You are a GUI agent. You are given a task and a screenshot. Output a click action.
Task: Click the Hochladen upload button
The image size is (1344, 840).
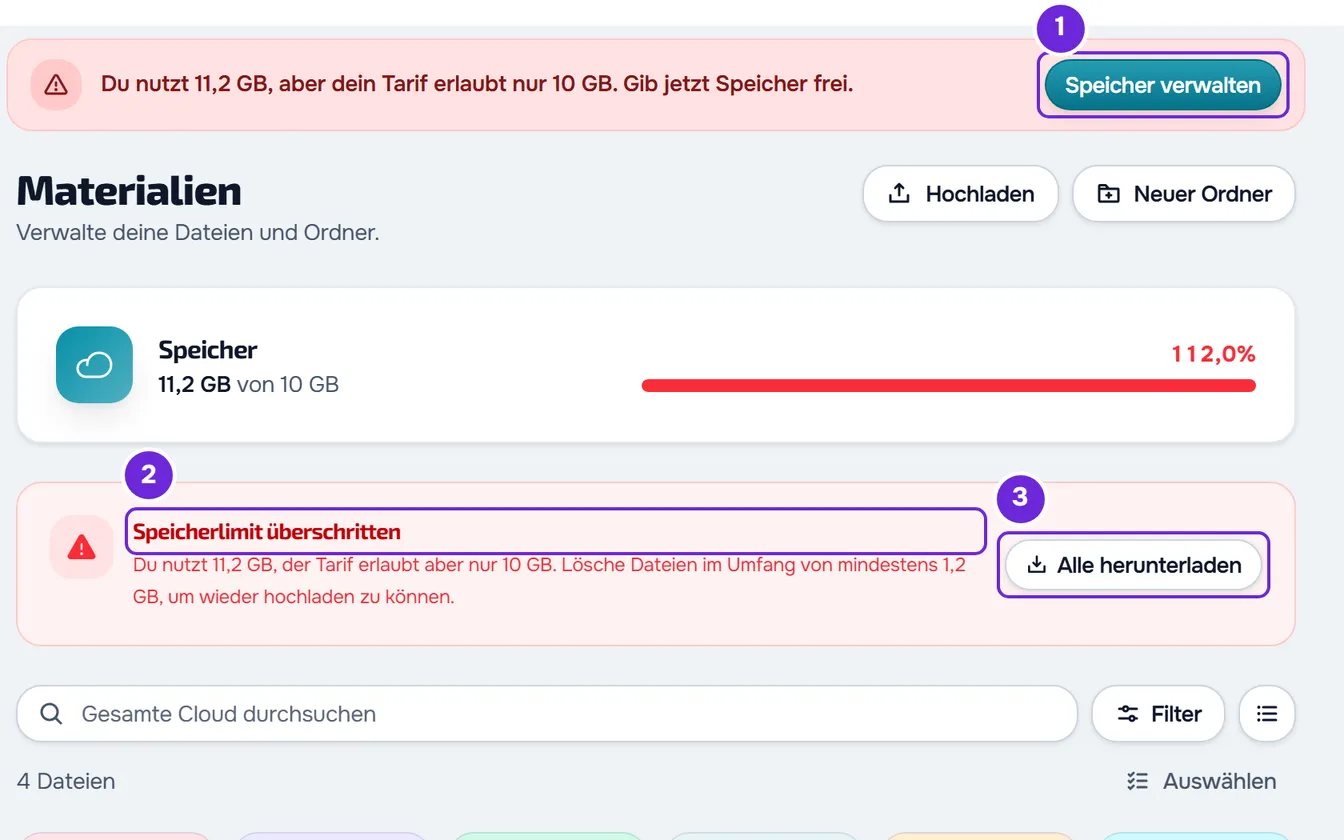point(960,194)
